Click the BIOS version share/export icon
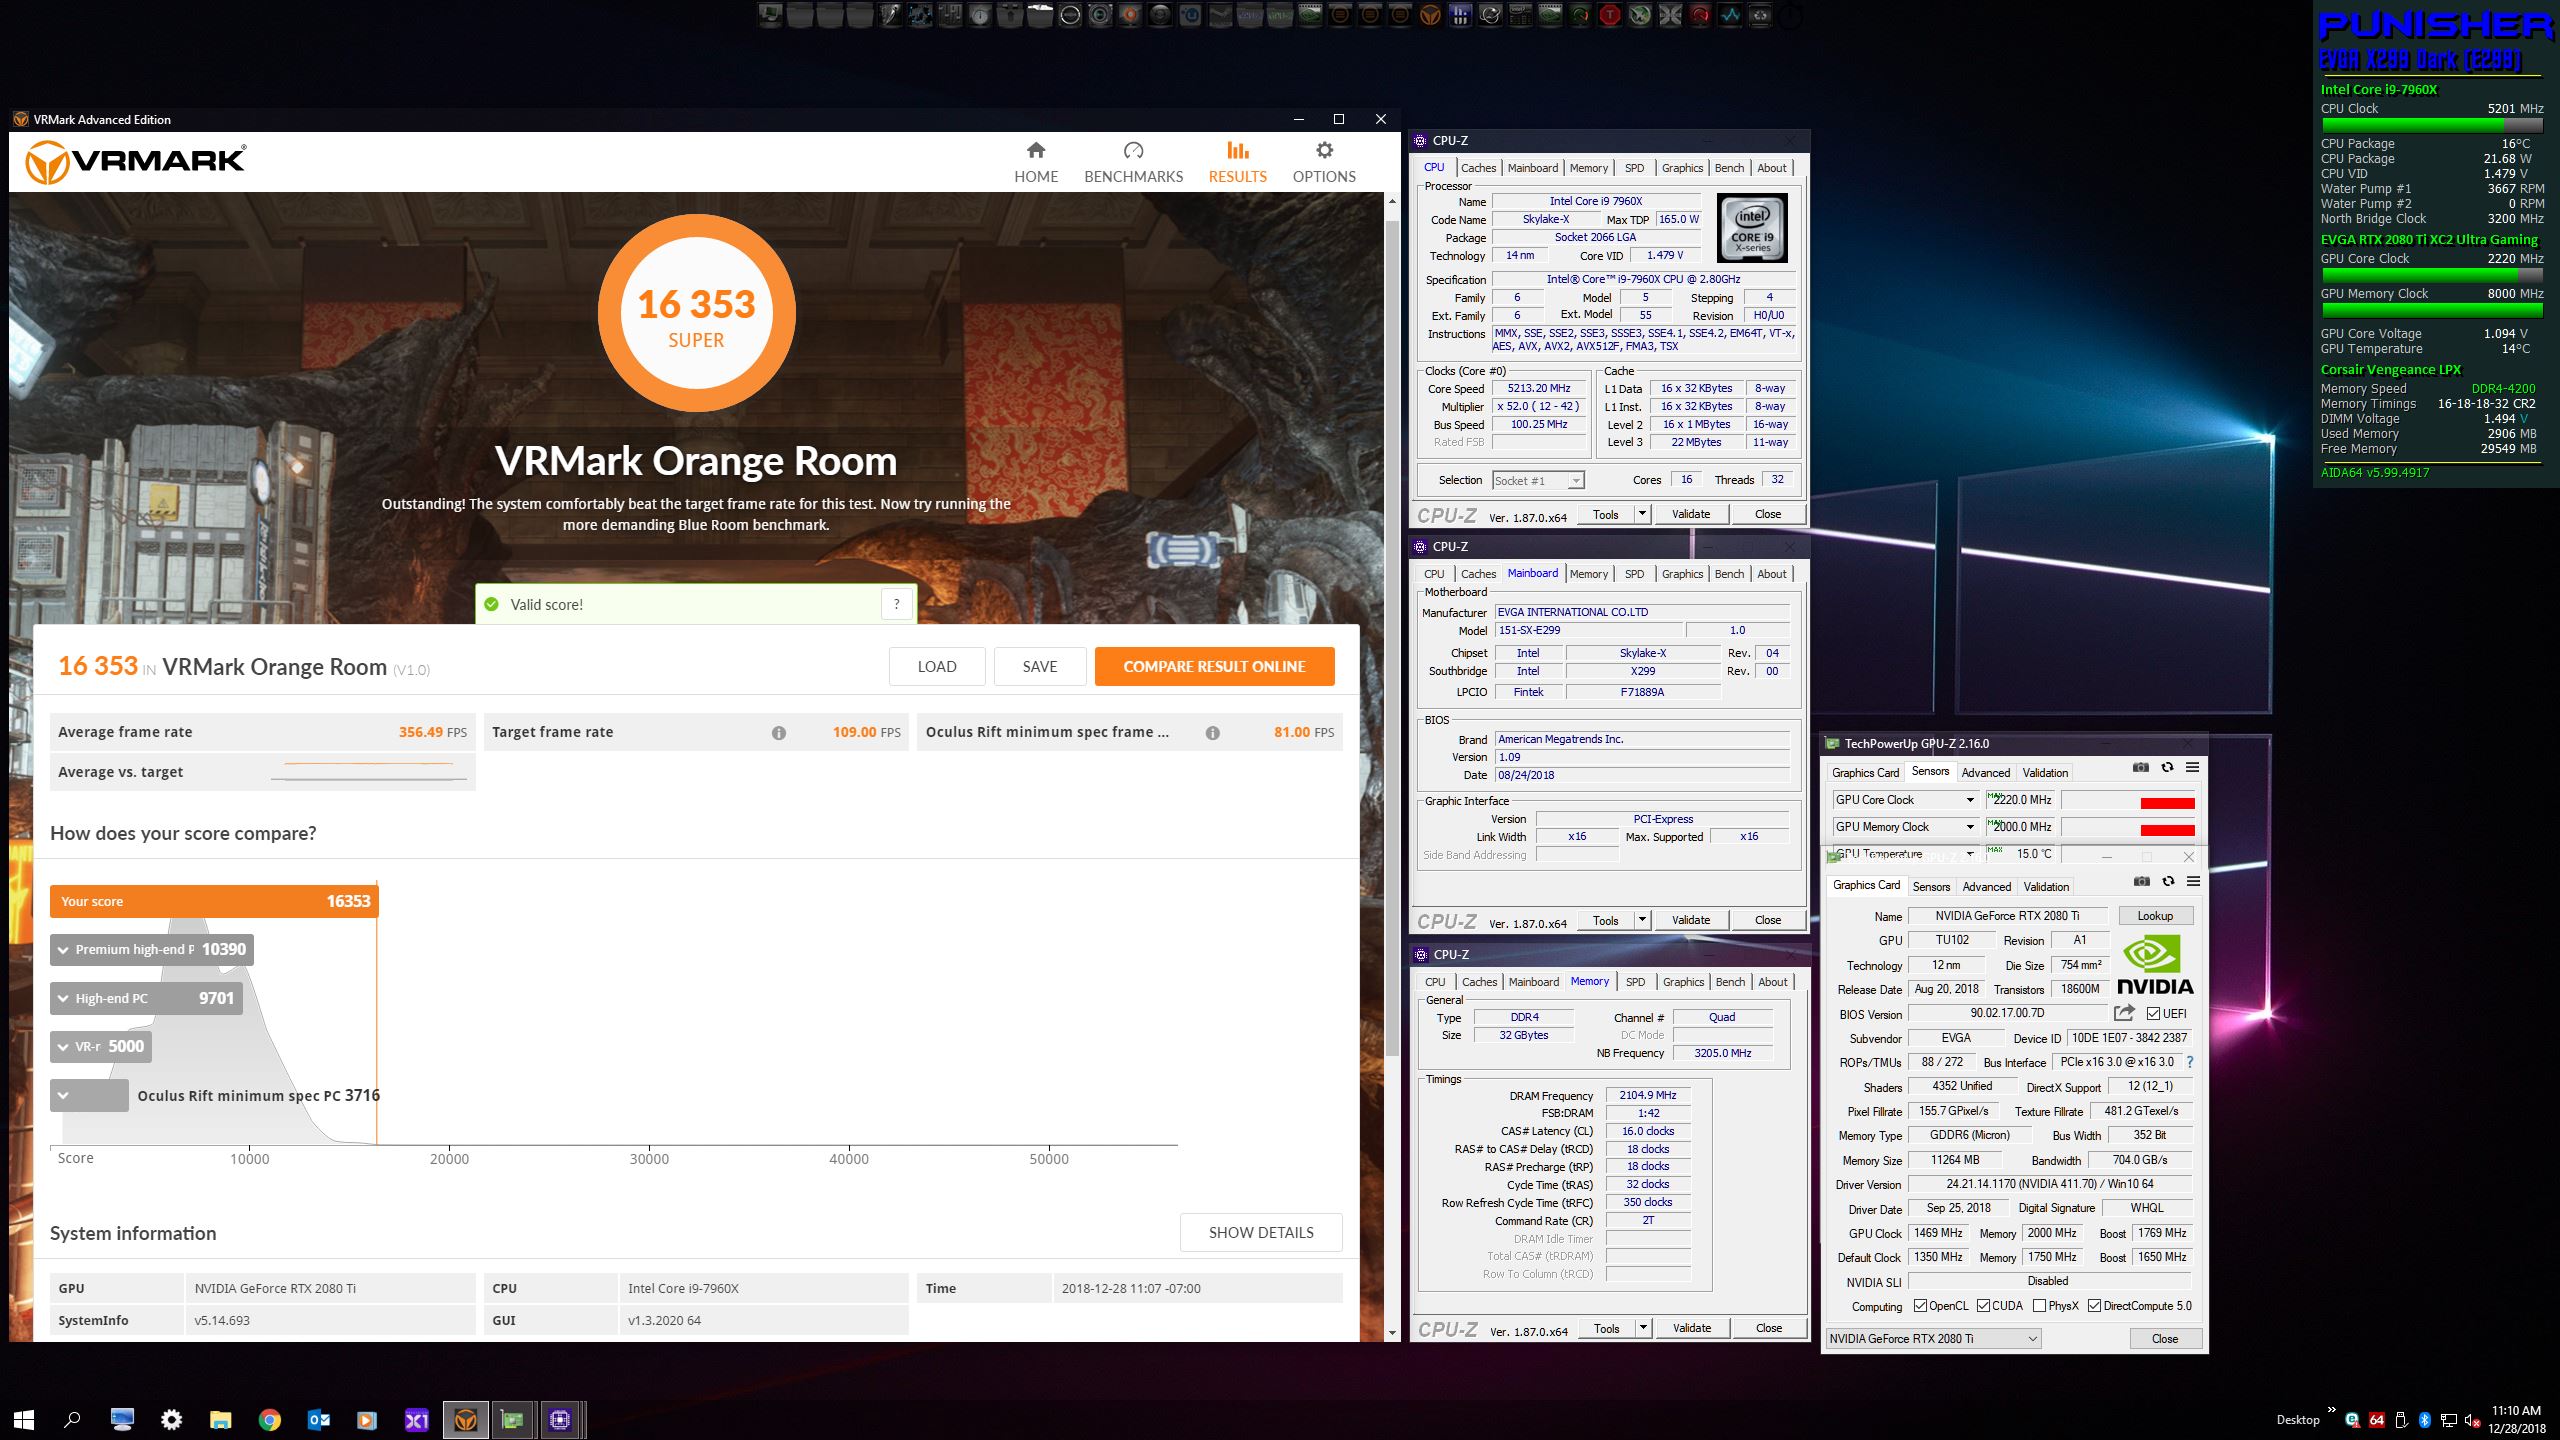Image resolution: width=2560 pixels, height=1440 pixels. click(x=2124, y=1013)
